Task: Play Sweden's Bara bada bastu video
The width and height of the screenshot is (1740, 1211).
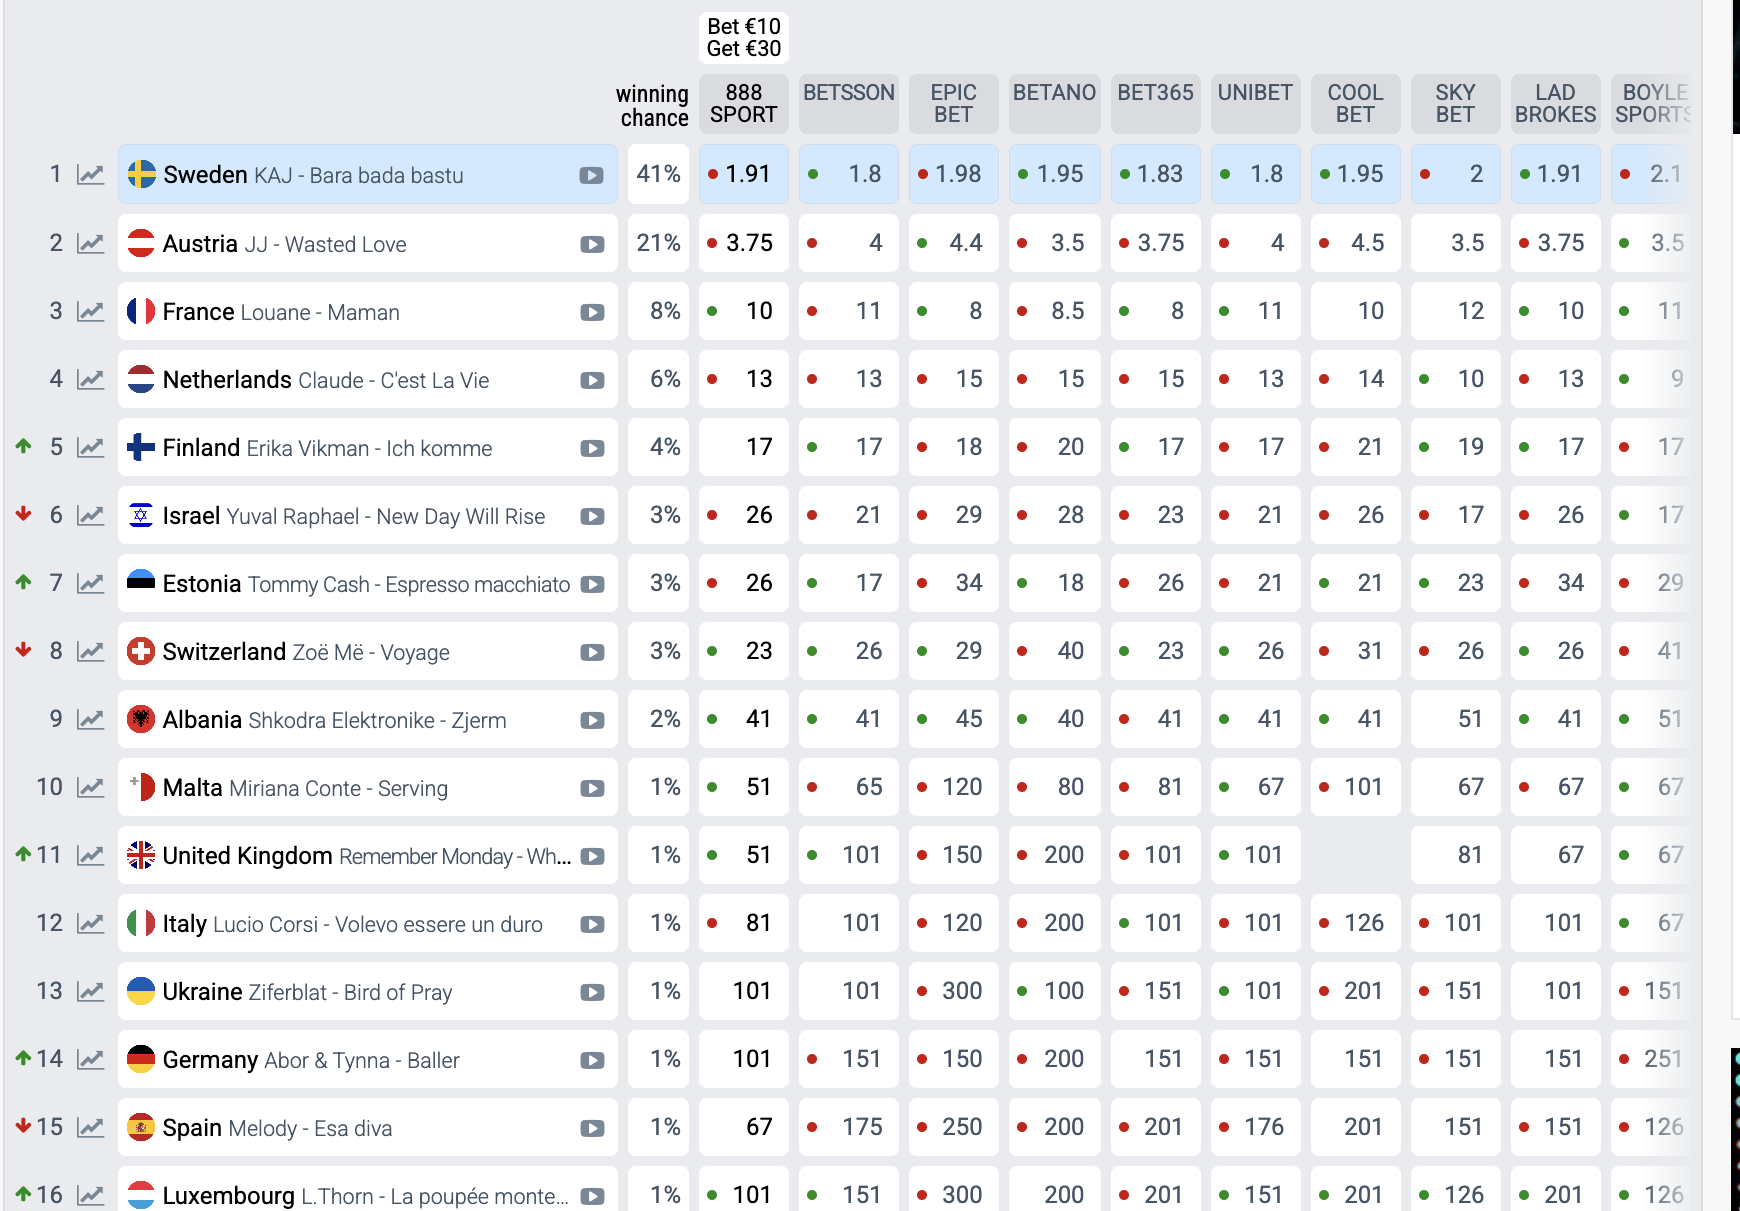Action: click(591, 175)
